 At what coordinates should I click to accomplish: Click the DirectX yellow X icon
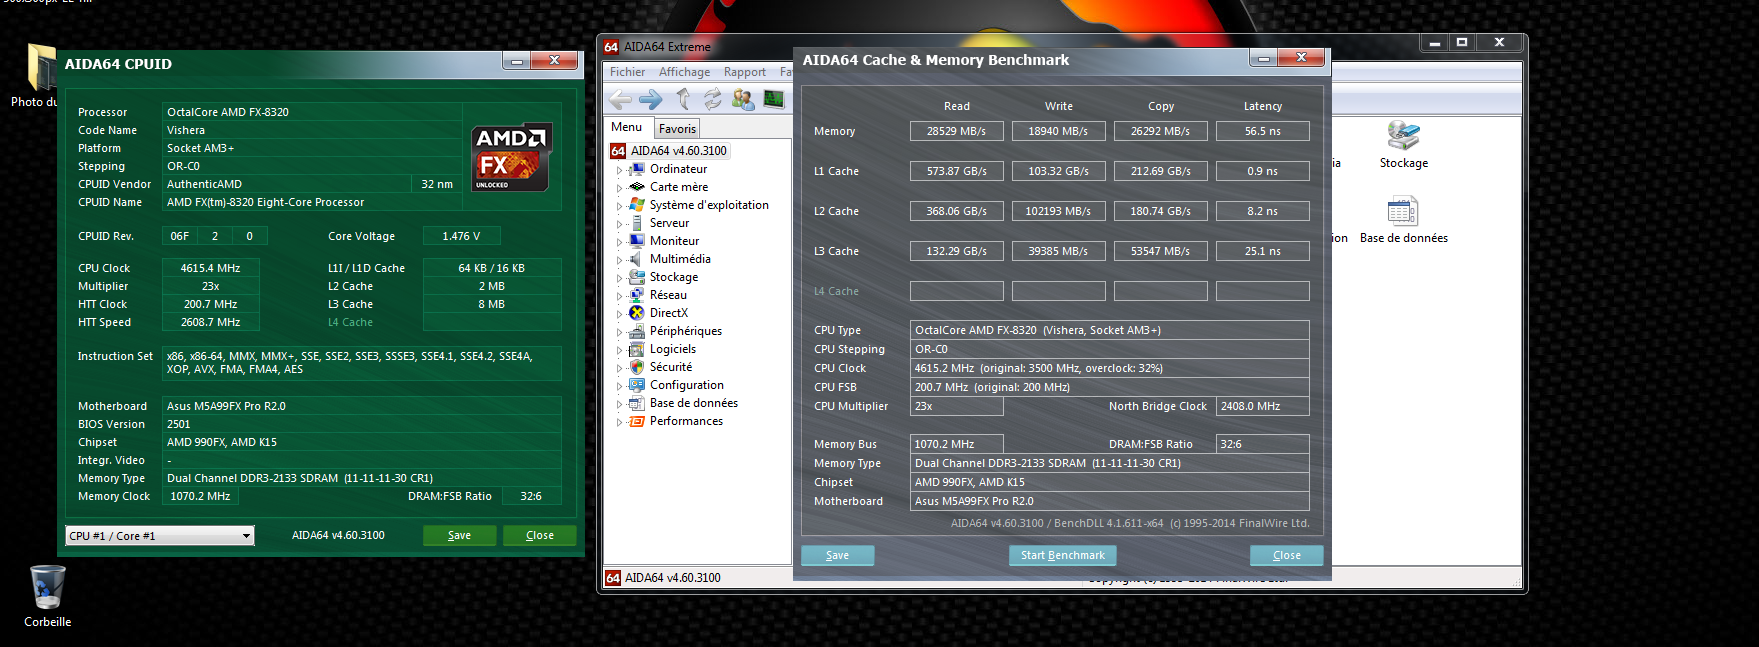click(637, 313)
